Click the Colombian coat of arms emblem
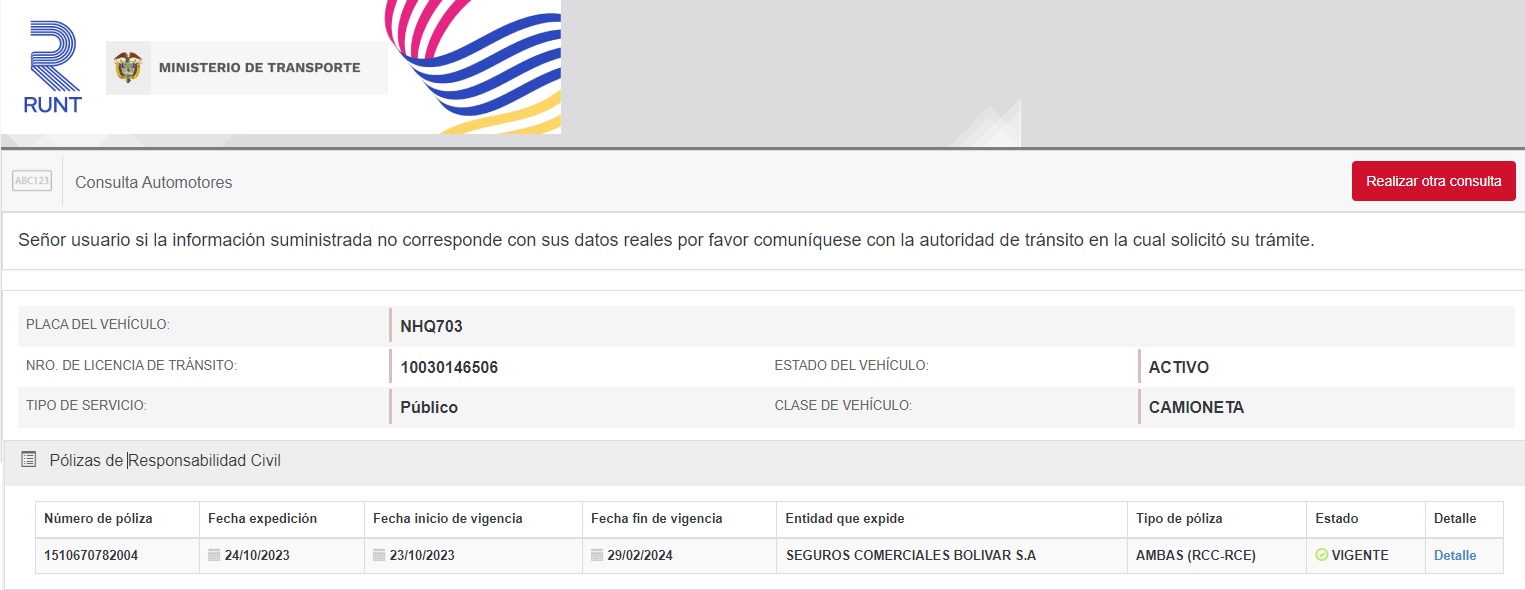1525x590 pixels. pos(128,68)
